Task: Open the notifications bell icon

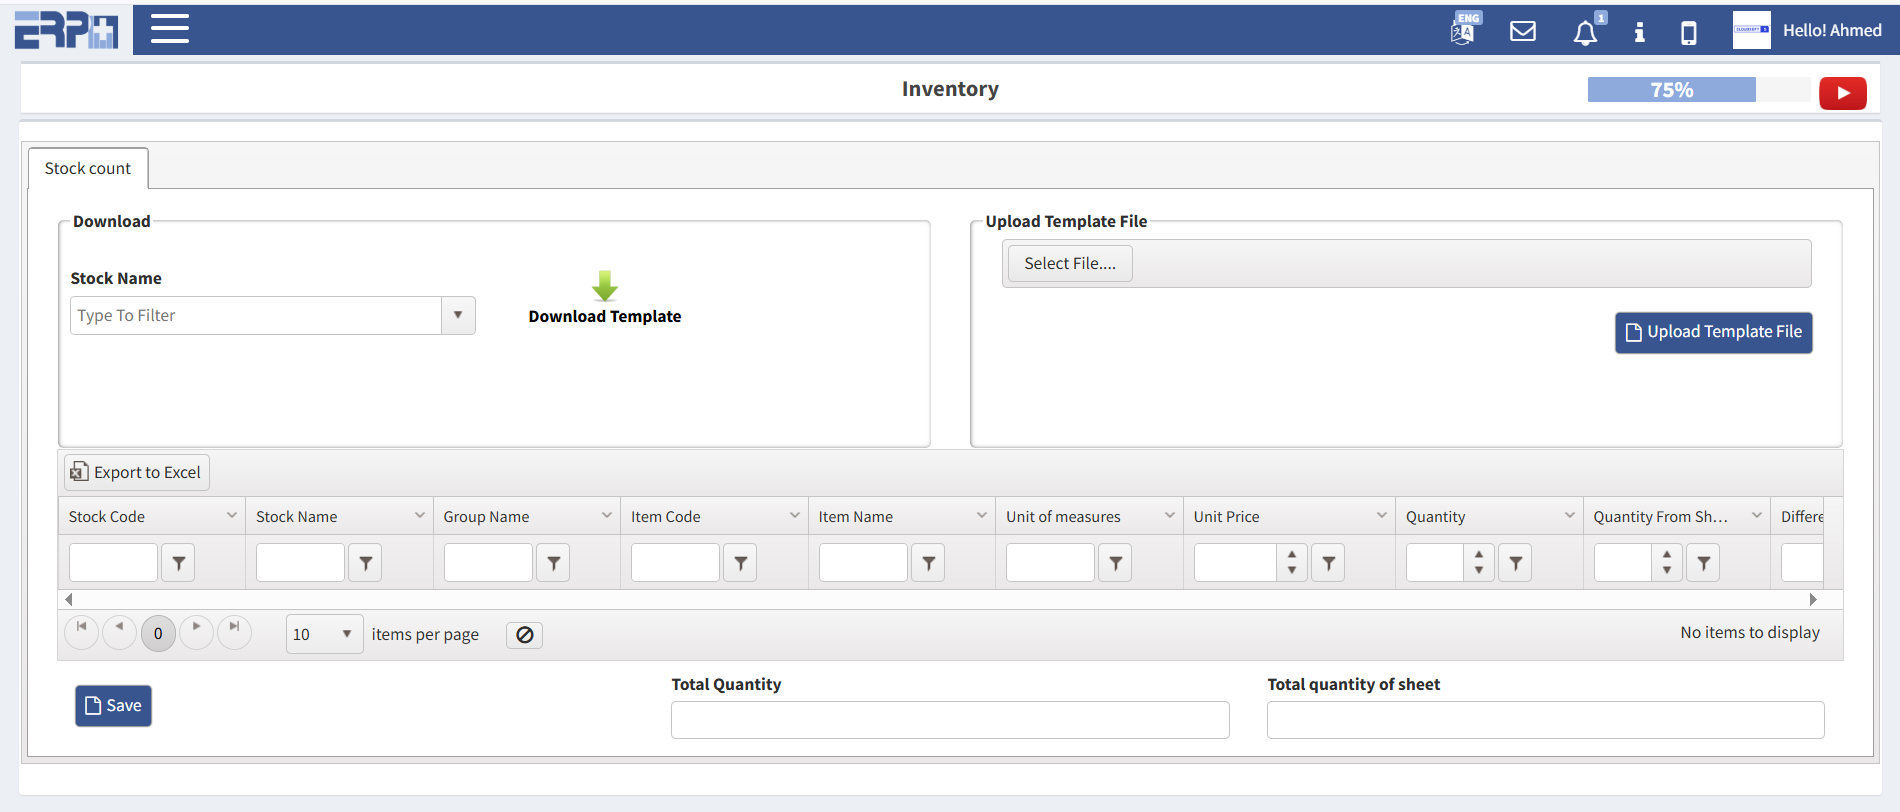Action: tap(1585, 33)
